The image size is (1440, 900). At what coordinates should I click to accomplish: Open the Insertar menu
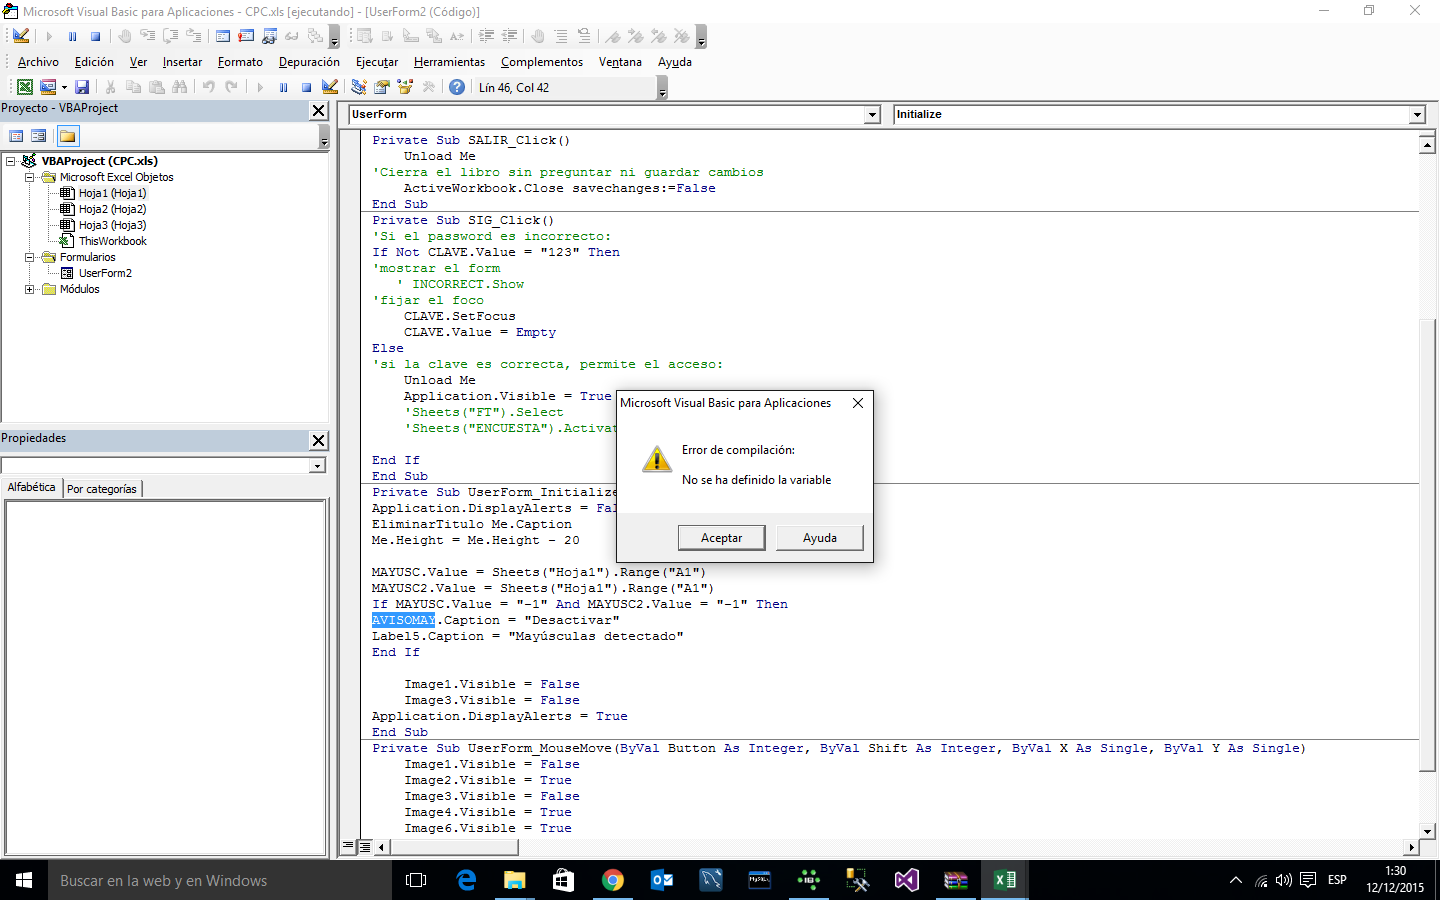pos(182,62)
